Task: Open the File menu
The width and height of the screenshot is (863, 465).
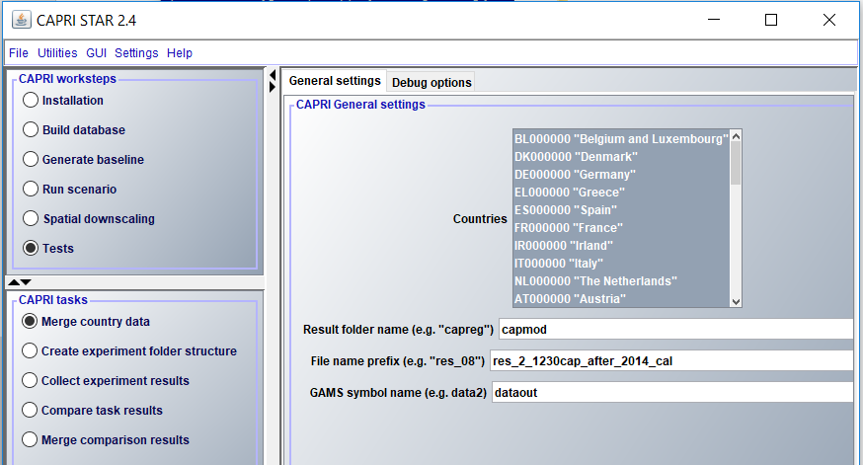Action: [x=18, y=53]
